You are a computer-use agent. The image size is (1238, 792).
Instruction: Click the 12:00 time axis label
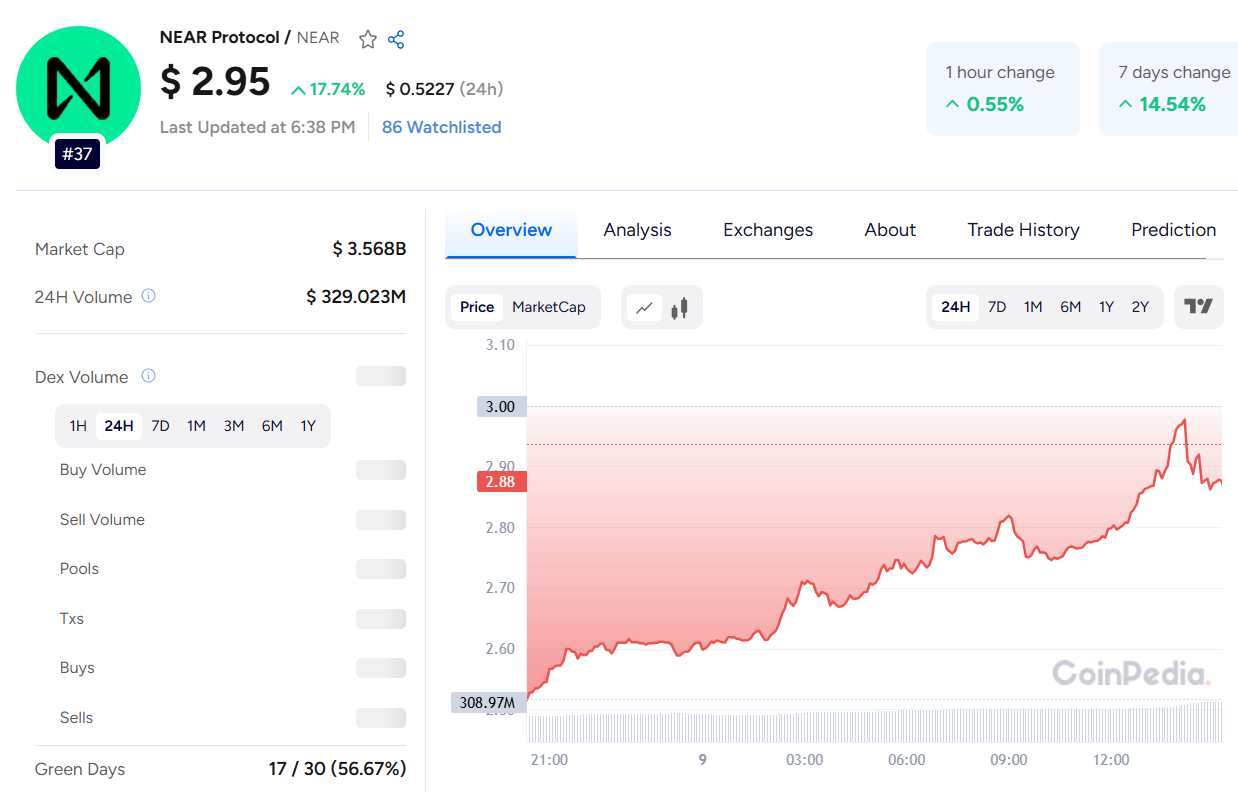pyautogui.click(x=1111, y=760)
